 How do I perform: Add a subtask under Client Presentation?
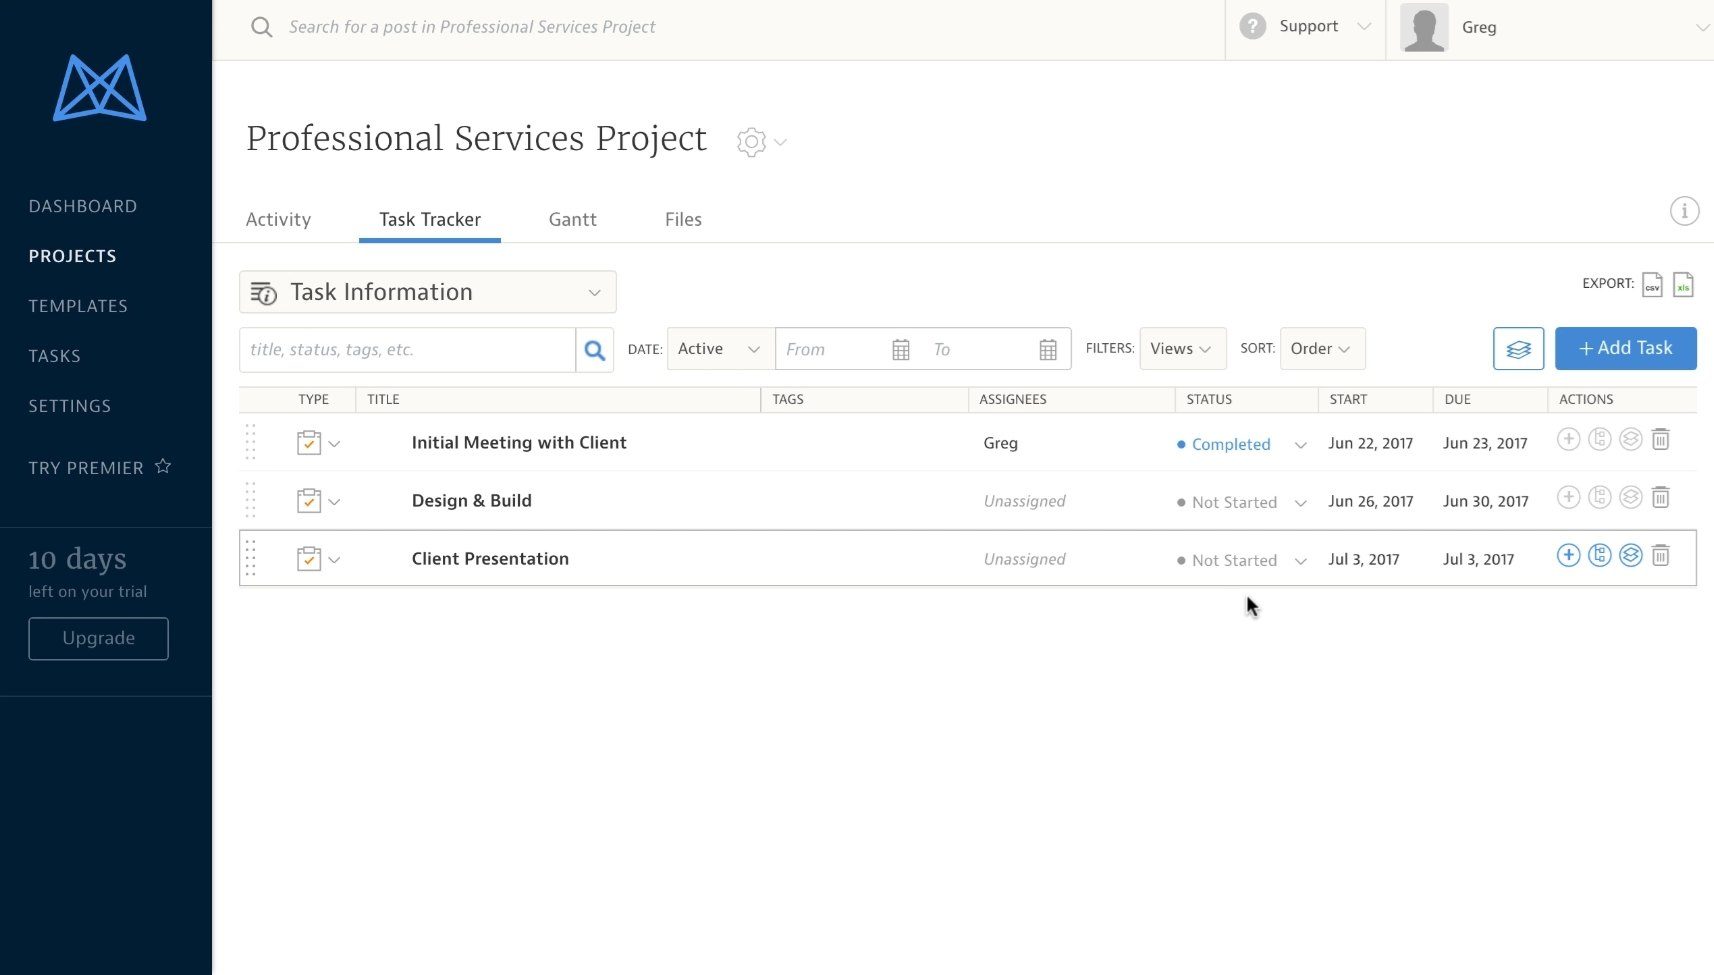pyautogui.click(x=1568, y=555)
